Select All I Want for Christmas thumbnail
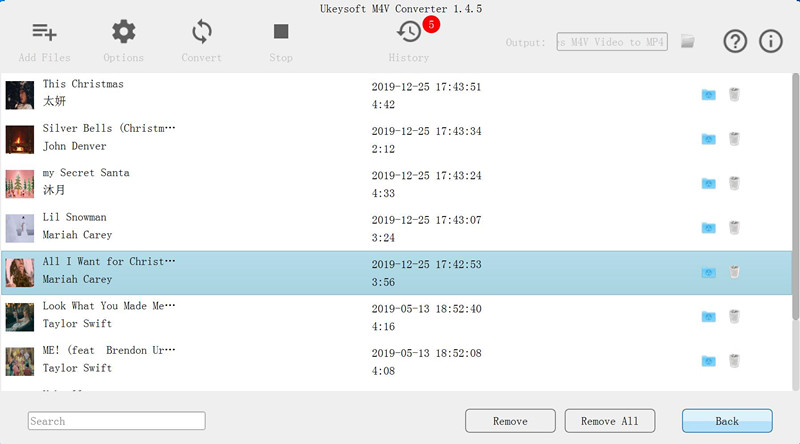This screenshot has height=444, width=800. point(20,273)
